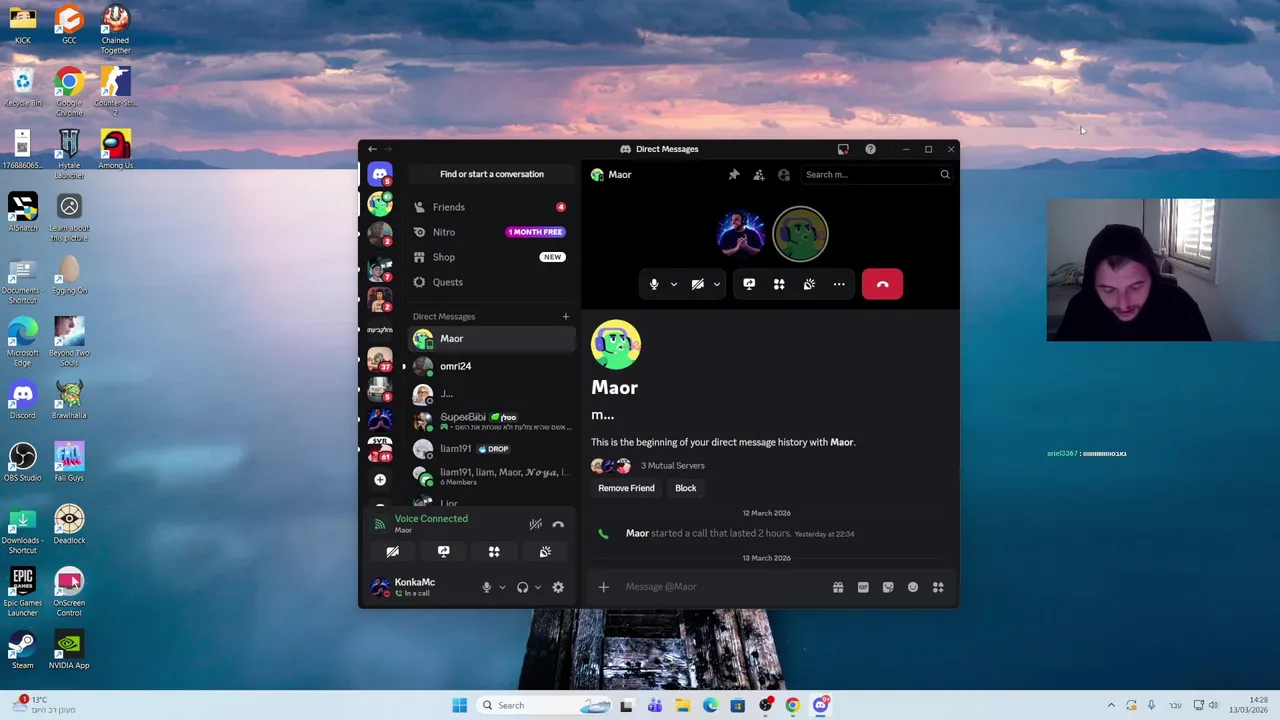Start an activity in call controls
The image size is (1280, 720).
779,284
